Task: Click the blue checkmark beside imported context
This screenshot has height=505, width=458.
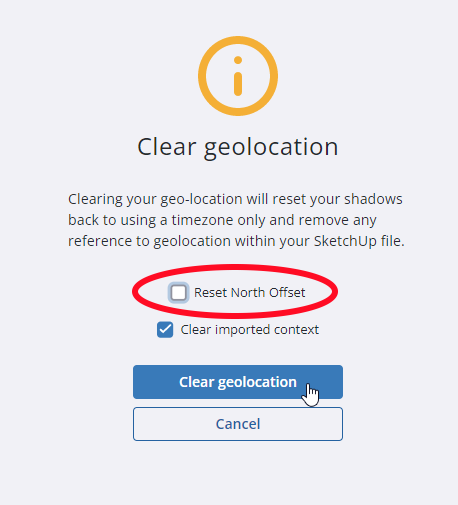Action: (x=165, y=330)
